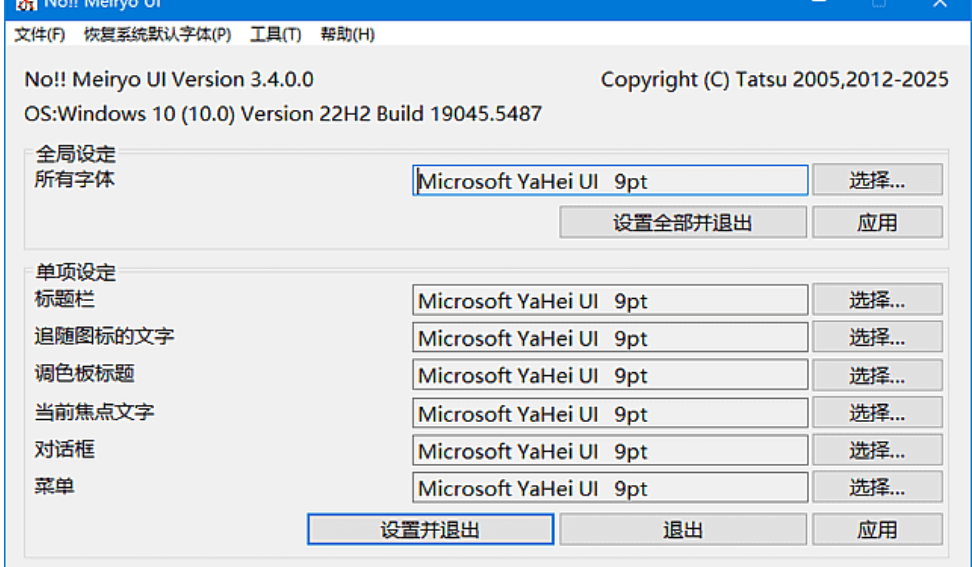Image resolution: width=972 pixels, height=567 pixels.
Task: Click the 设置全部并退出 button
Action: pos(683,222)
